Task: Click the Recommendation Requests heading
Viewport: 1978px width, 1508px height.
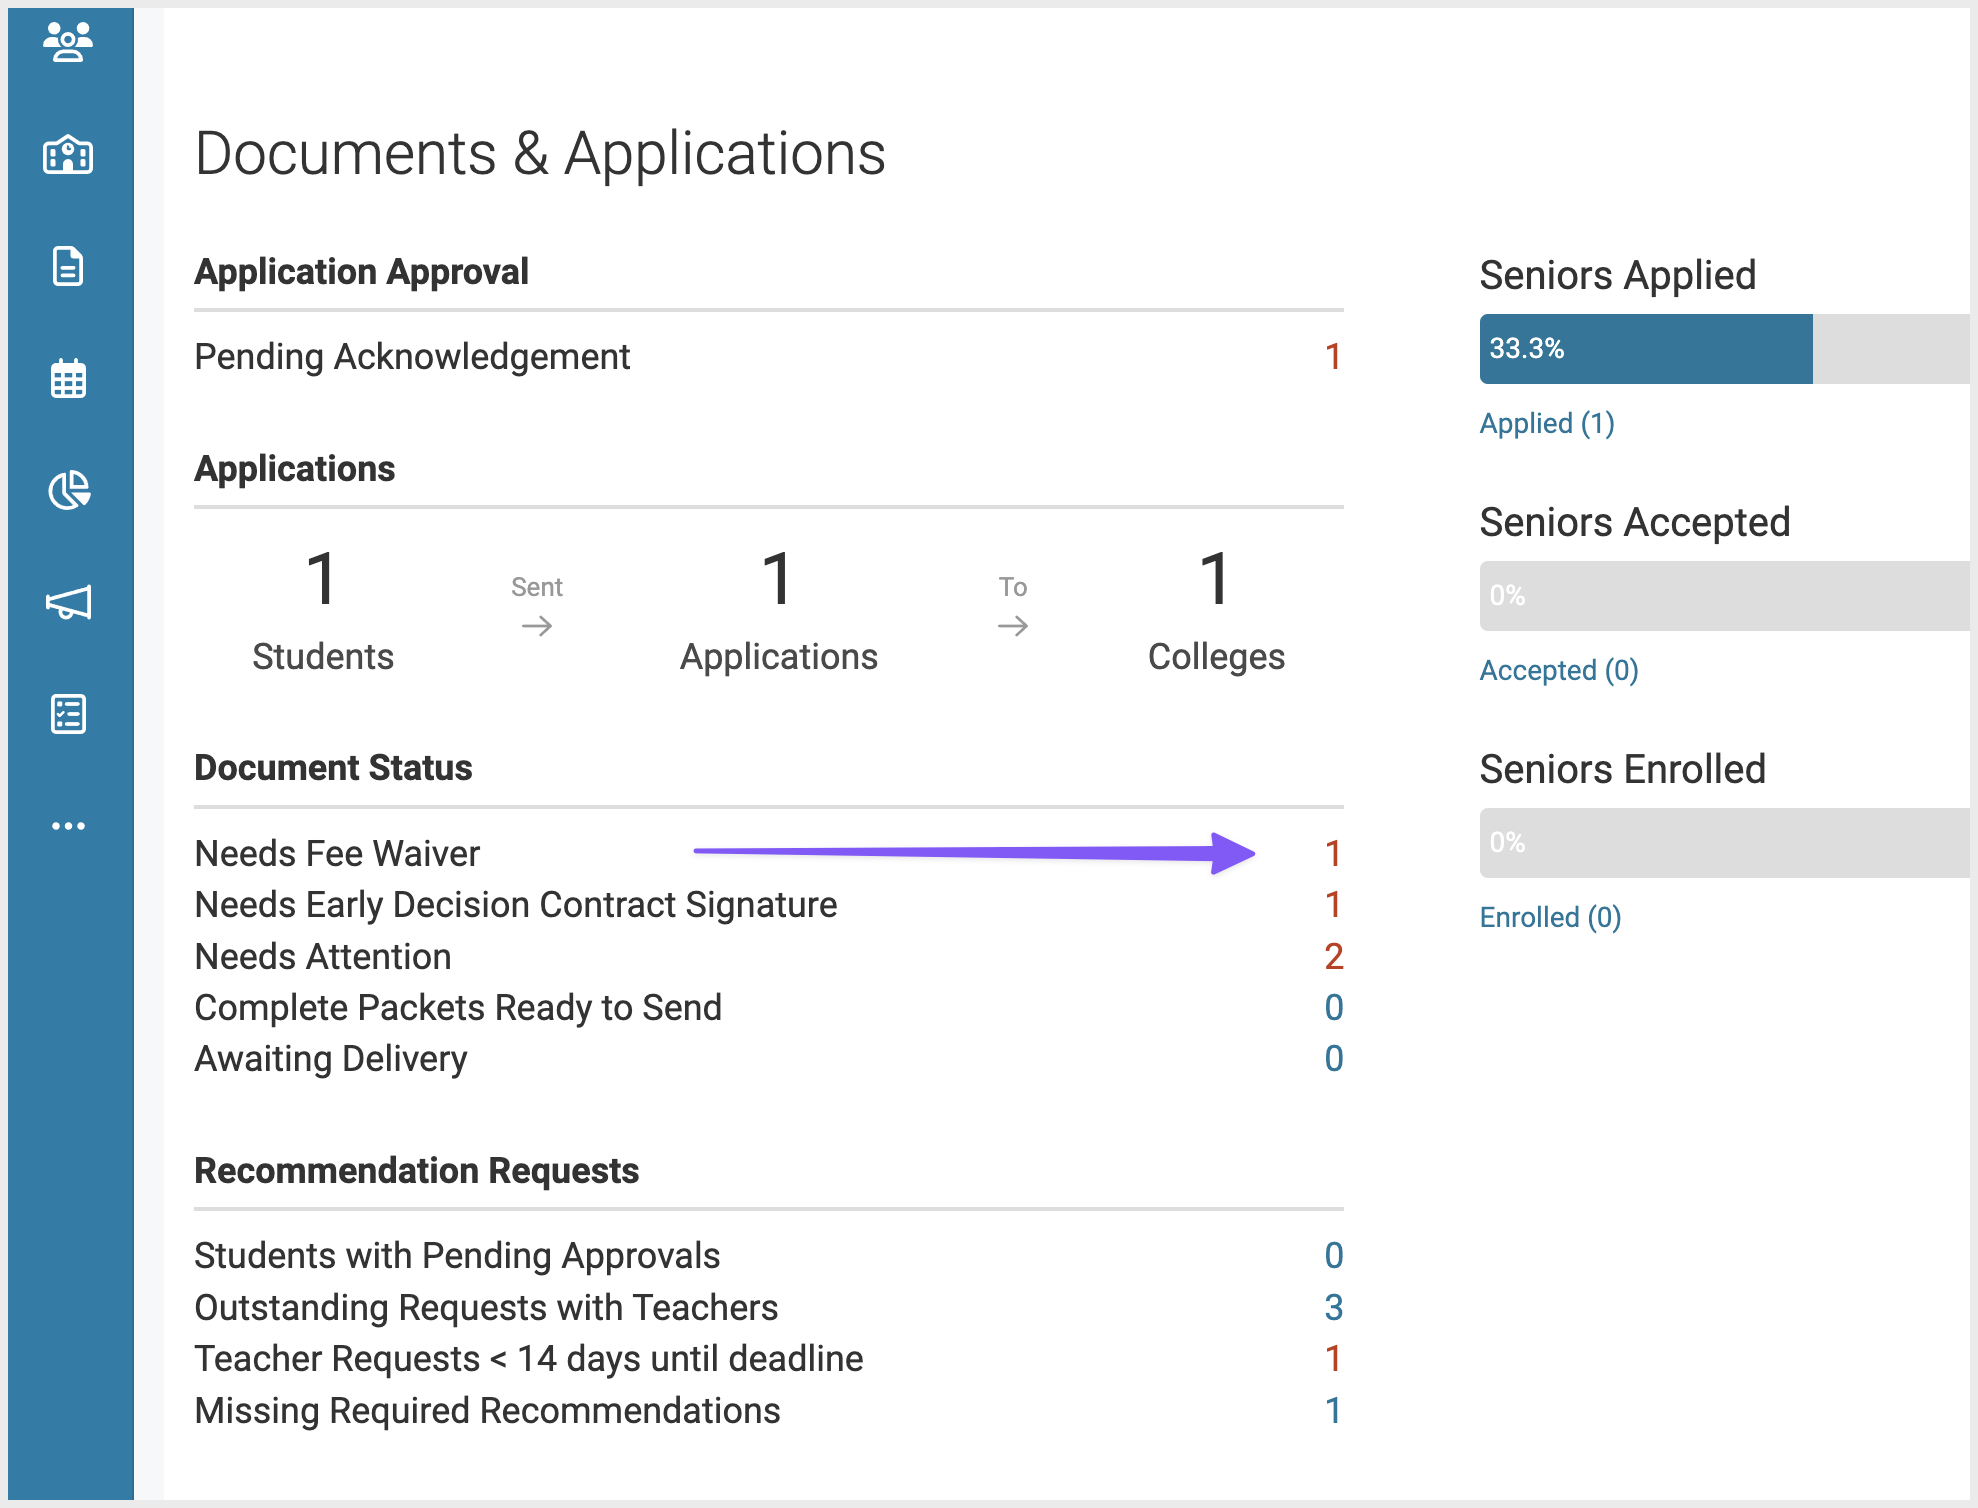Action: (x=416, y=1171)
